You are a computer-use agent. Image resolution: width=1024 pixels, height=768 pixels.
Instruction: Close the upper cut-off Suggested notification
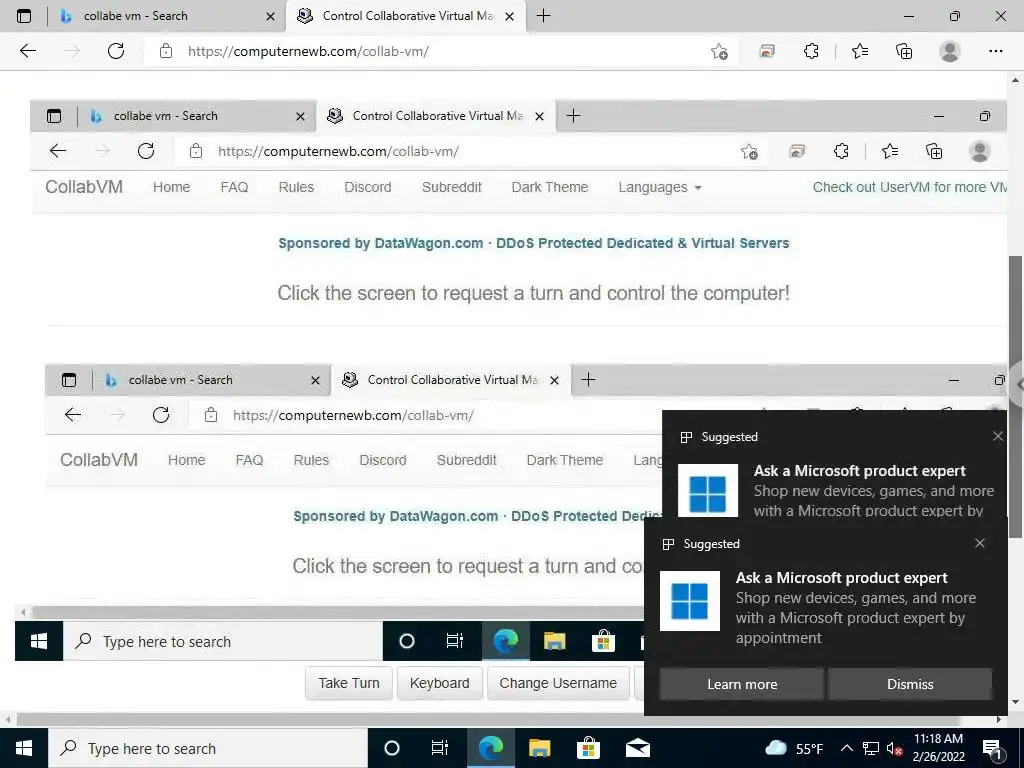click(x=998, y=436)
